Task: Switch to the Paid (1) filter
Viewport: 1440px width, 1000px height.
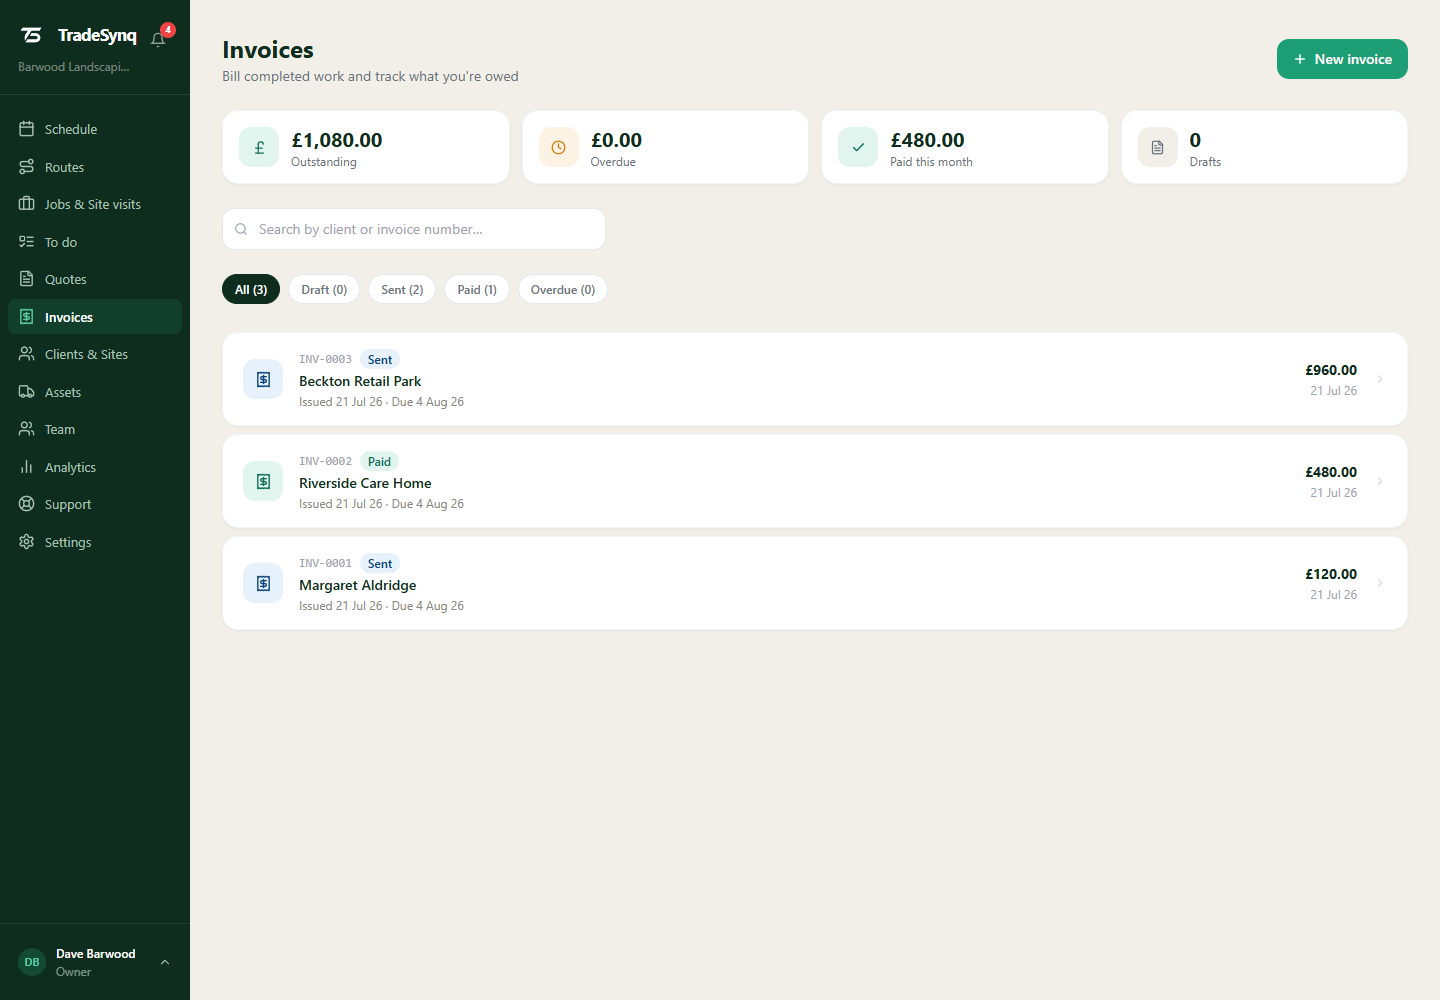Action: (477, 289)
